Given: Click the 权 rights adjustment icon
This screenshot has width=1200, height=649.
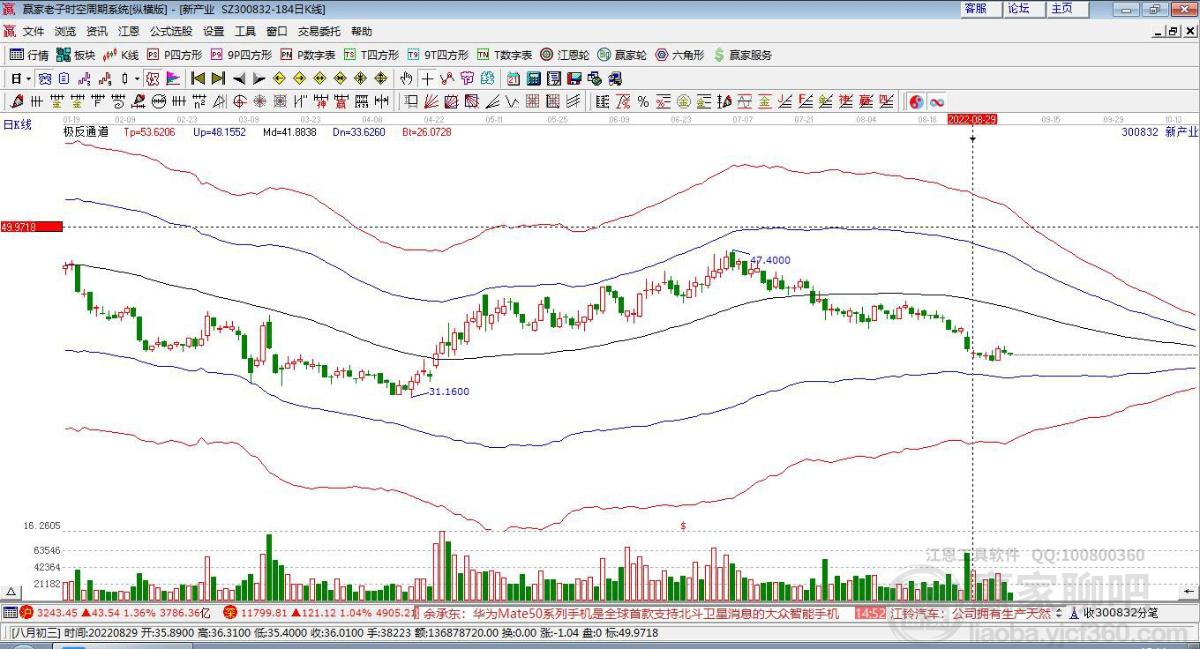Looking at the screenshot, I should (153, 78).
